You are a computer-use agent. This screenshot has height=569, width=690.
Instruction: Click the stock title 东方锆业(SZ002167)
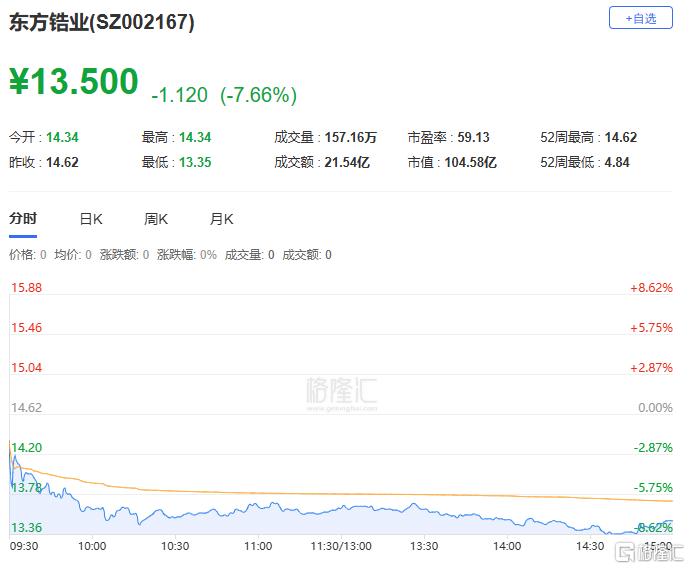point(102,22)
